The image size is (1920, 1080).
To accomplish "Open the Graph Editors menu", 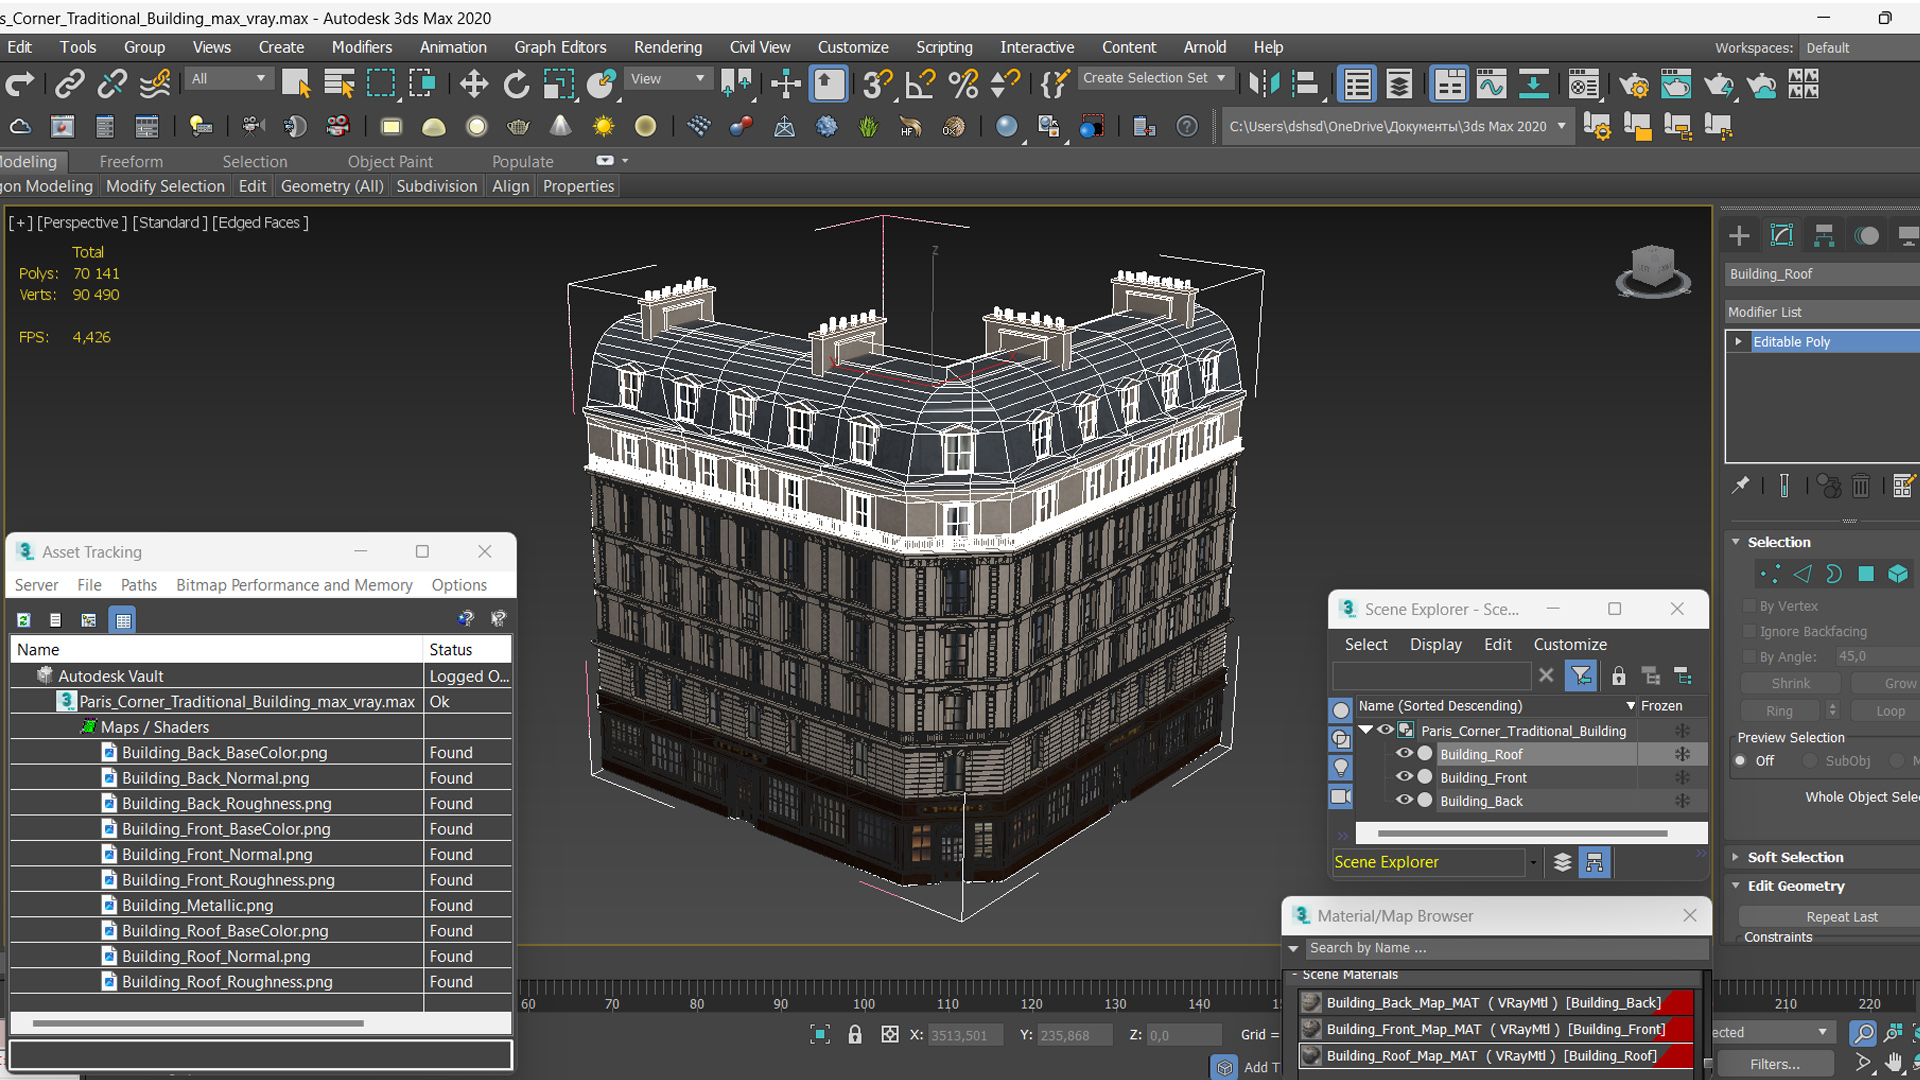I will click(x=560, y=47).
